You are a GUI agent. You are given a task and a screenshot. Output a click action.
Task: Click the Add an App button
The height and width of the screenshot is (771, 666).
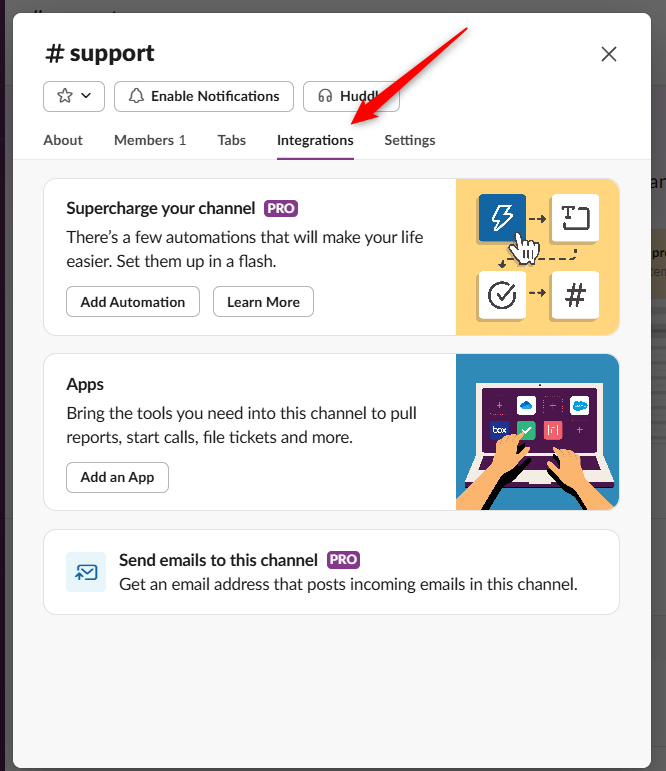click(117, 477)
